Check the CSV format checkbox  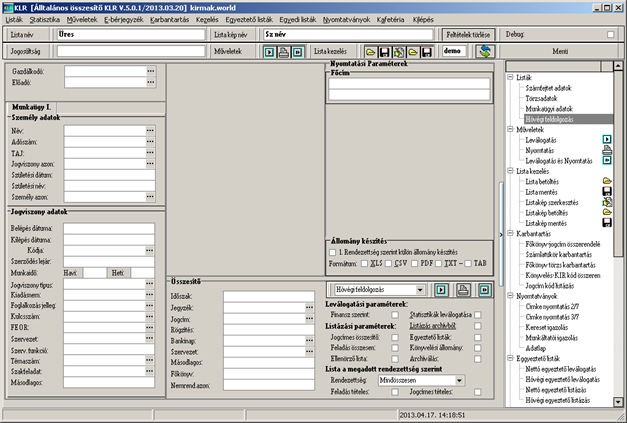pos(388,263)
